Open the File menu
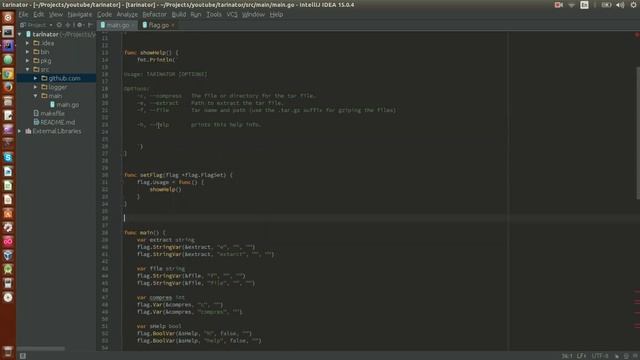 (x=23, y=14)
